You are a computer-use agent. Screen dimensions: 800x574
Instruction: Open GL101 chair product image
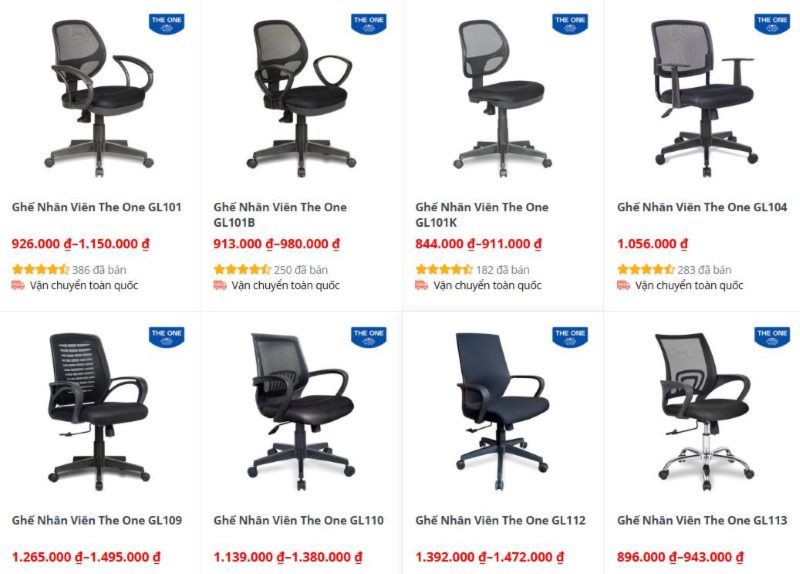(99, 98)
